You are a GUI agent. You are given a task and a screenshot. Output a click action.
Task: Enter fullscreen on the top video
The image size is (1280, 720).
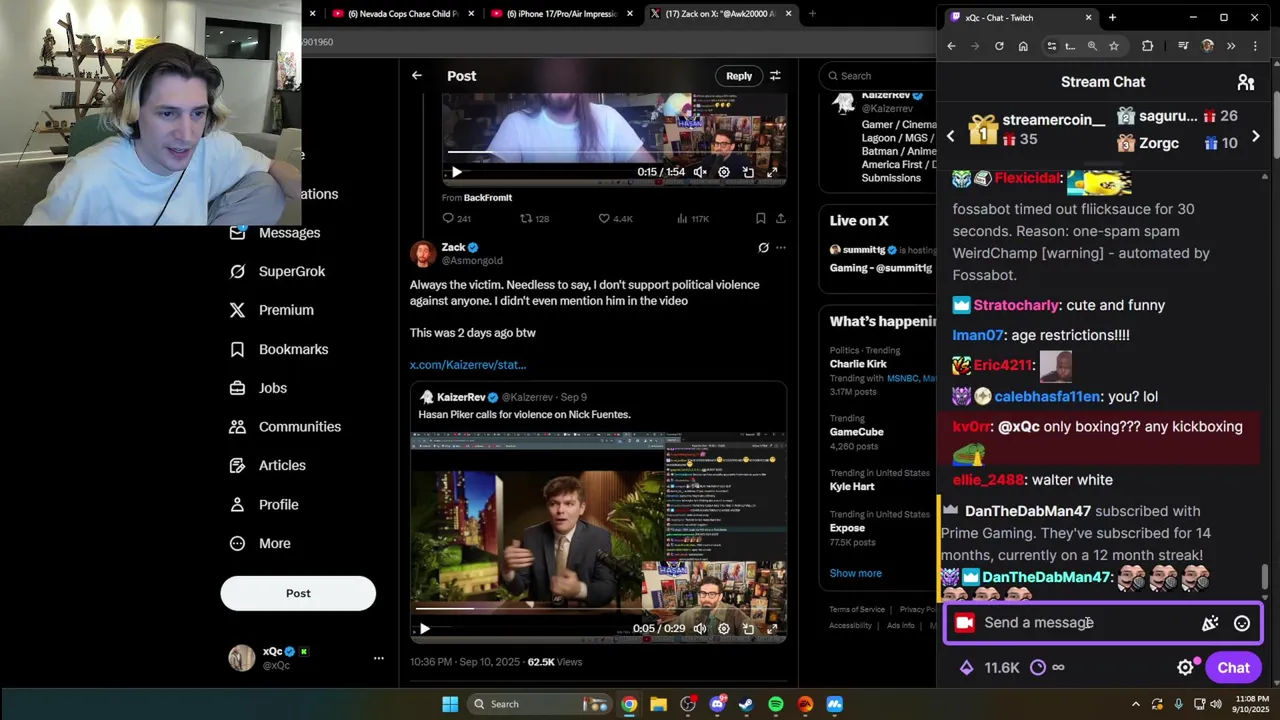coord(772,172)
